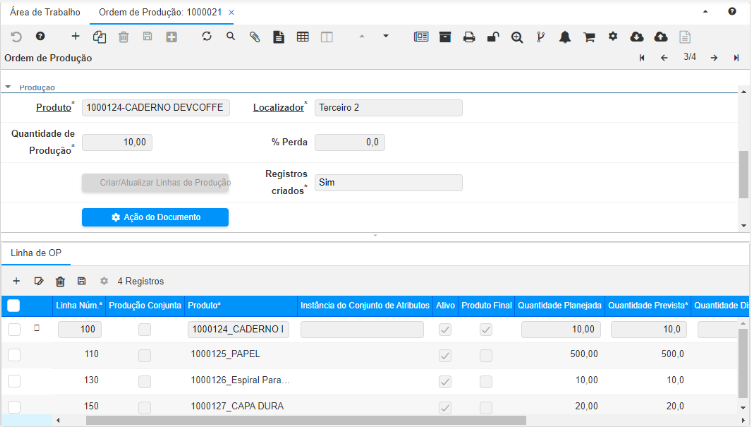
Task: Click the New Record plus icon in main toolbar
Action: click(75, 36)
